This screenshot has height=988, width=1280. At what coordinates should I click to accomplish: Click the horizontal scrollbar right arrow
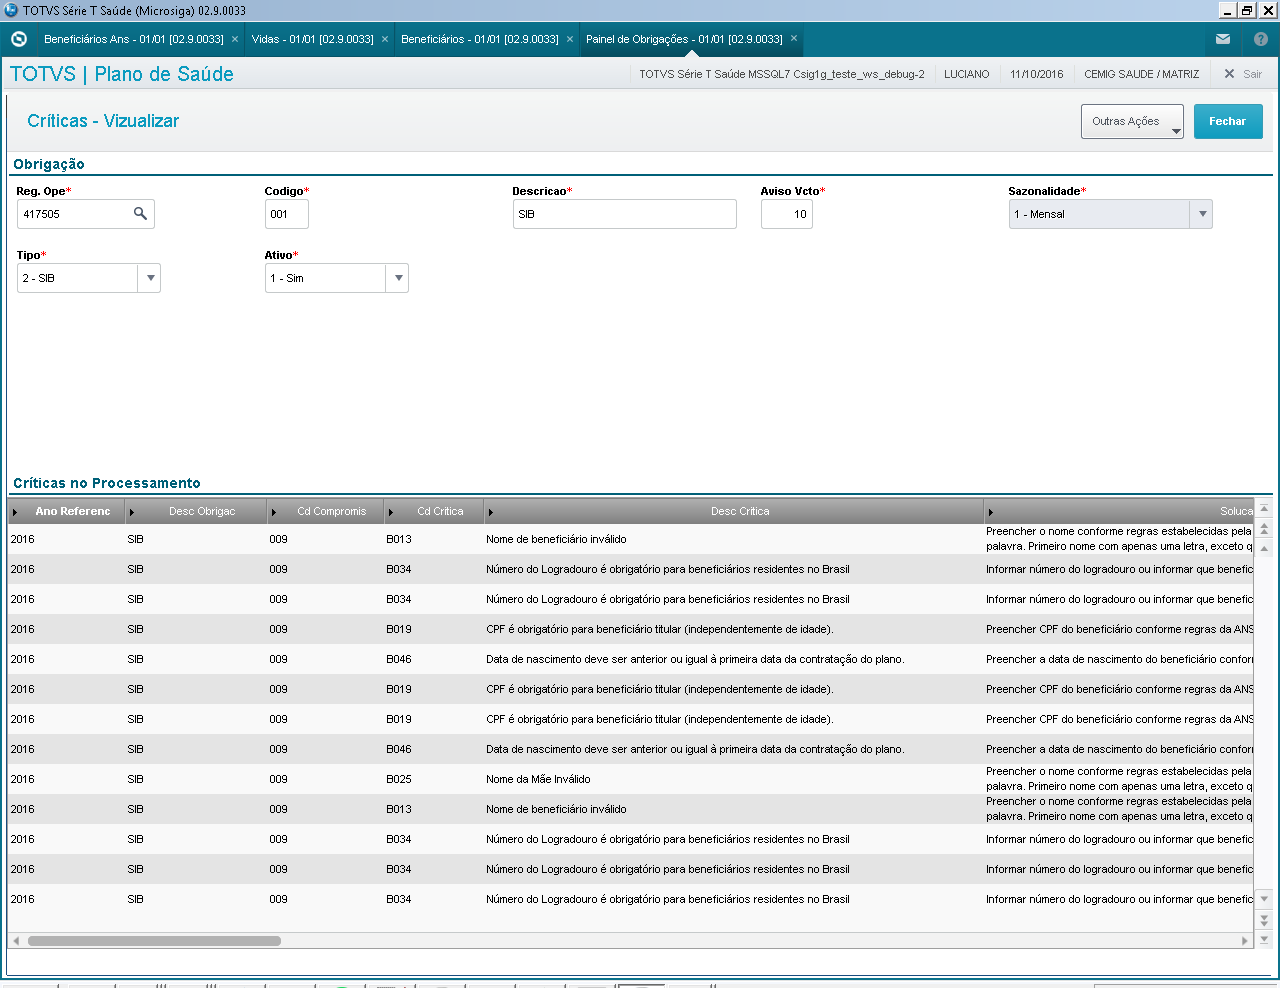pyautogui.click(x=1245, y=941)
